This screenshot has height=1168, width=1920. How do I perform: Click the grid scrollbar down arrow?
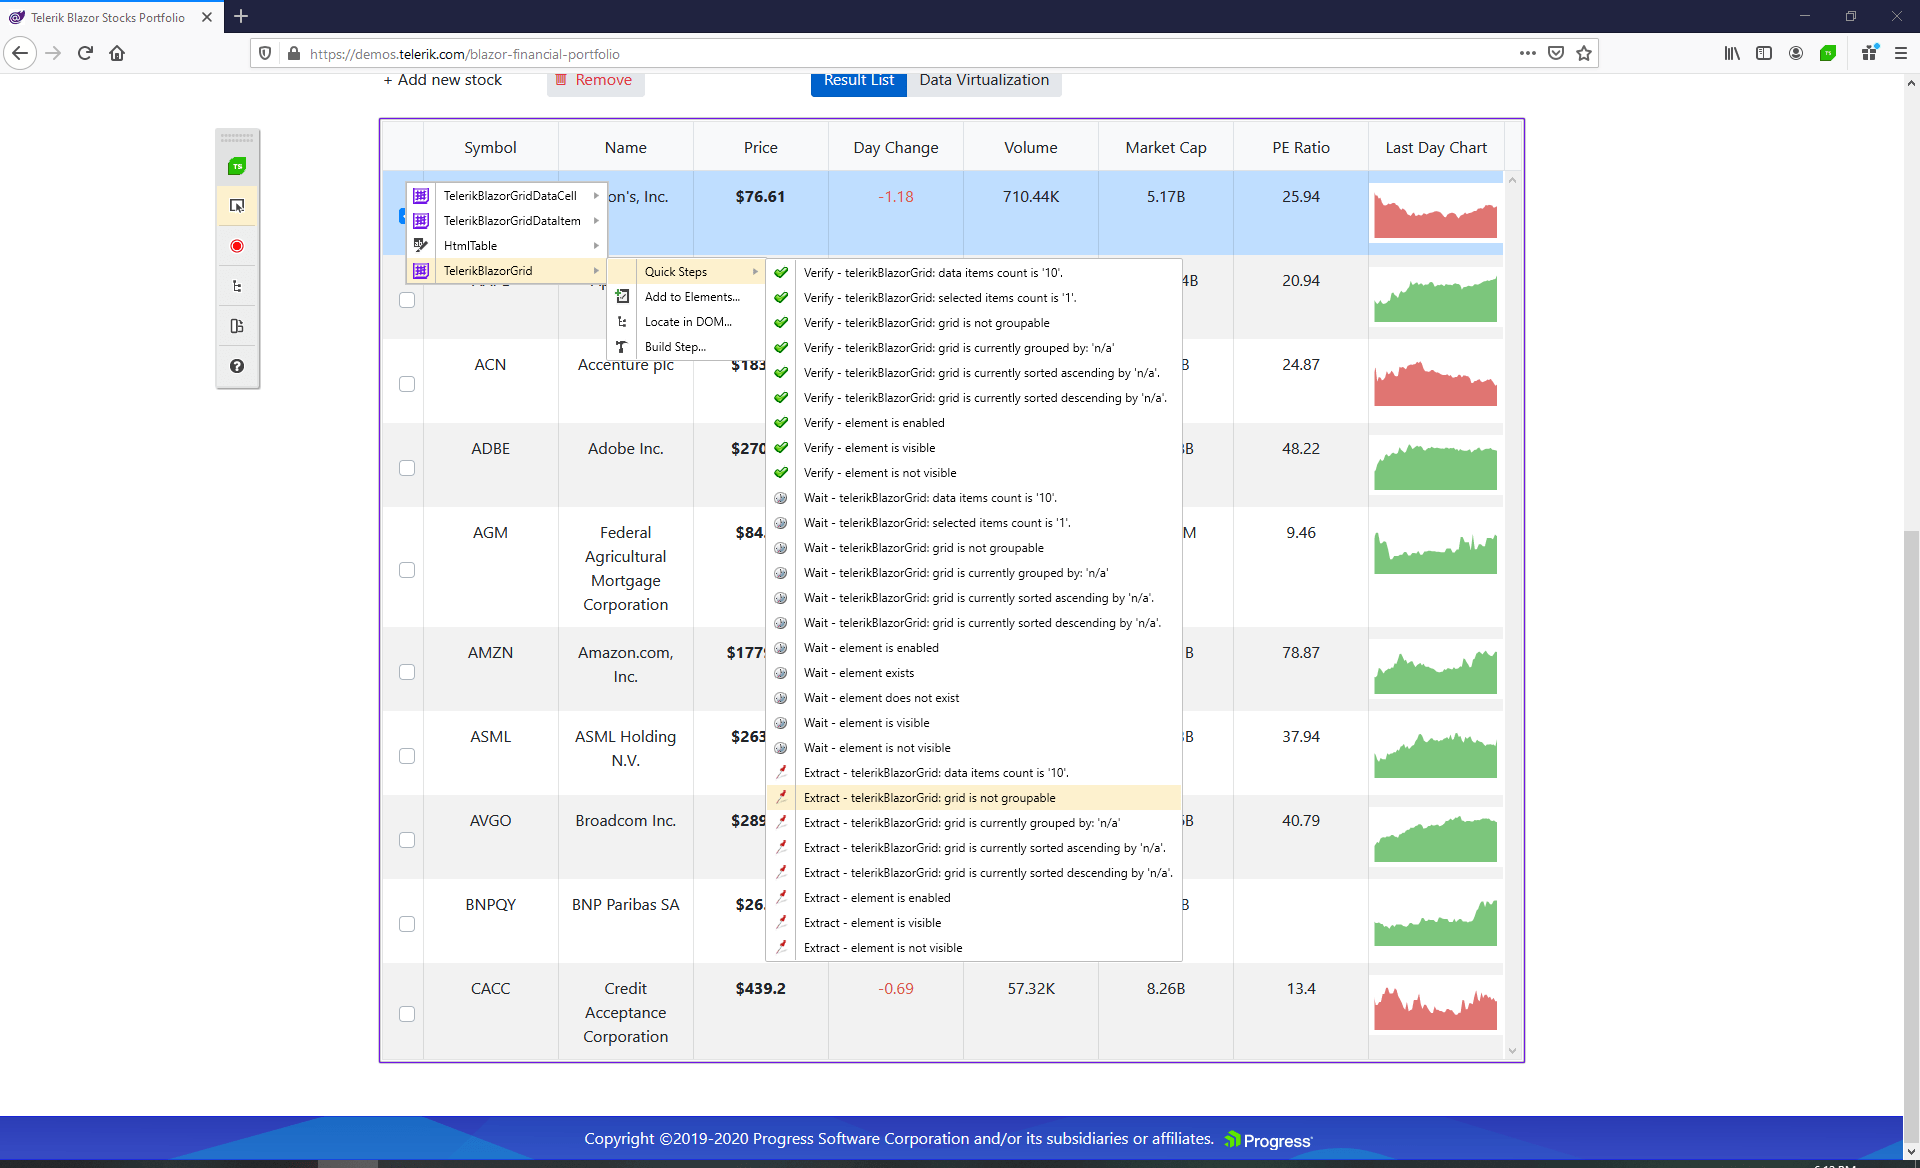[1512, 1051]
